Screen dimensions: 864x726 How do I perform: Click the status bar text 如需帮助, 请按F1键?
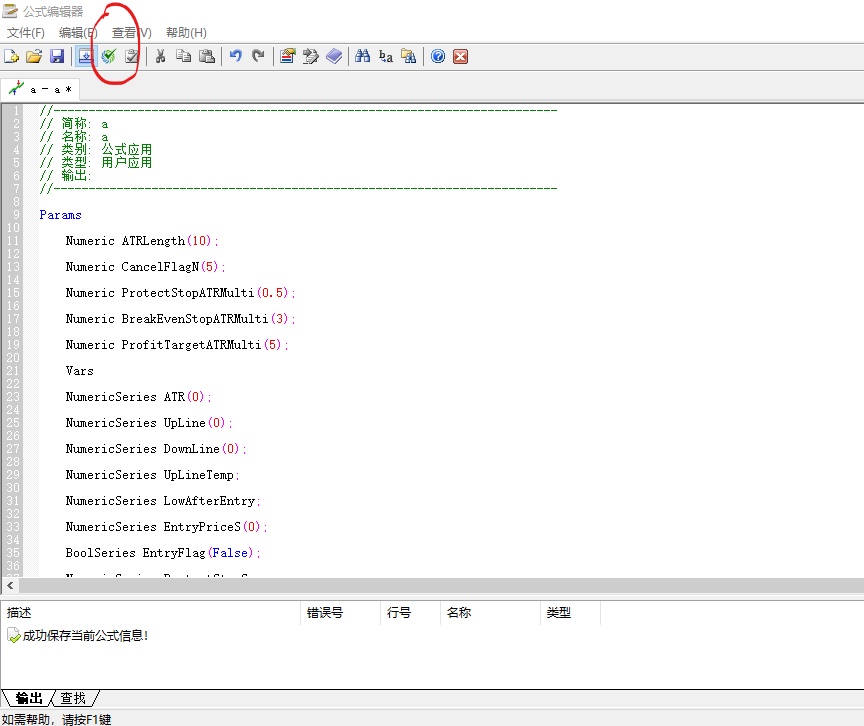[56, 719]
